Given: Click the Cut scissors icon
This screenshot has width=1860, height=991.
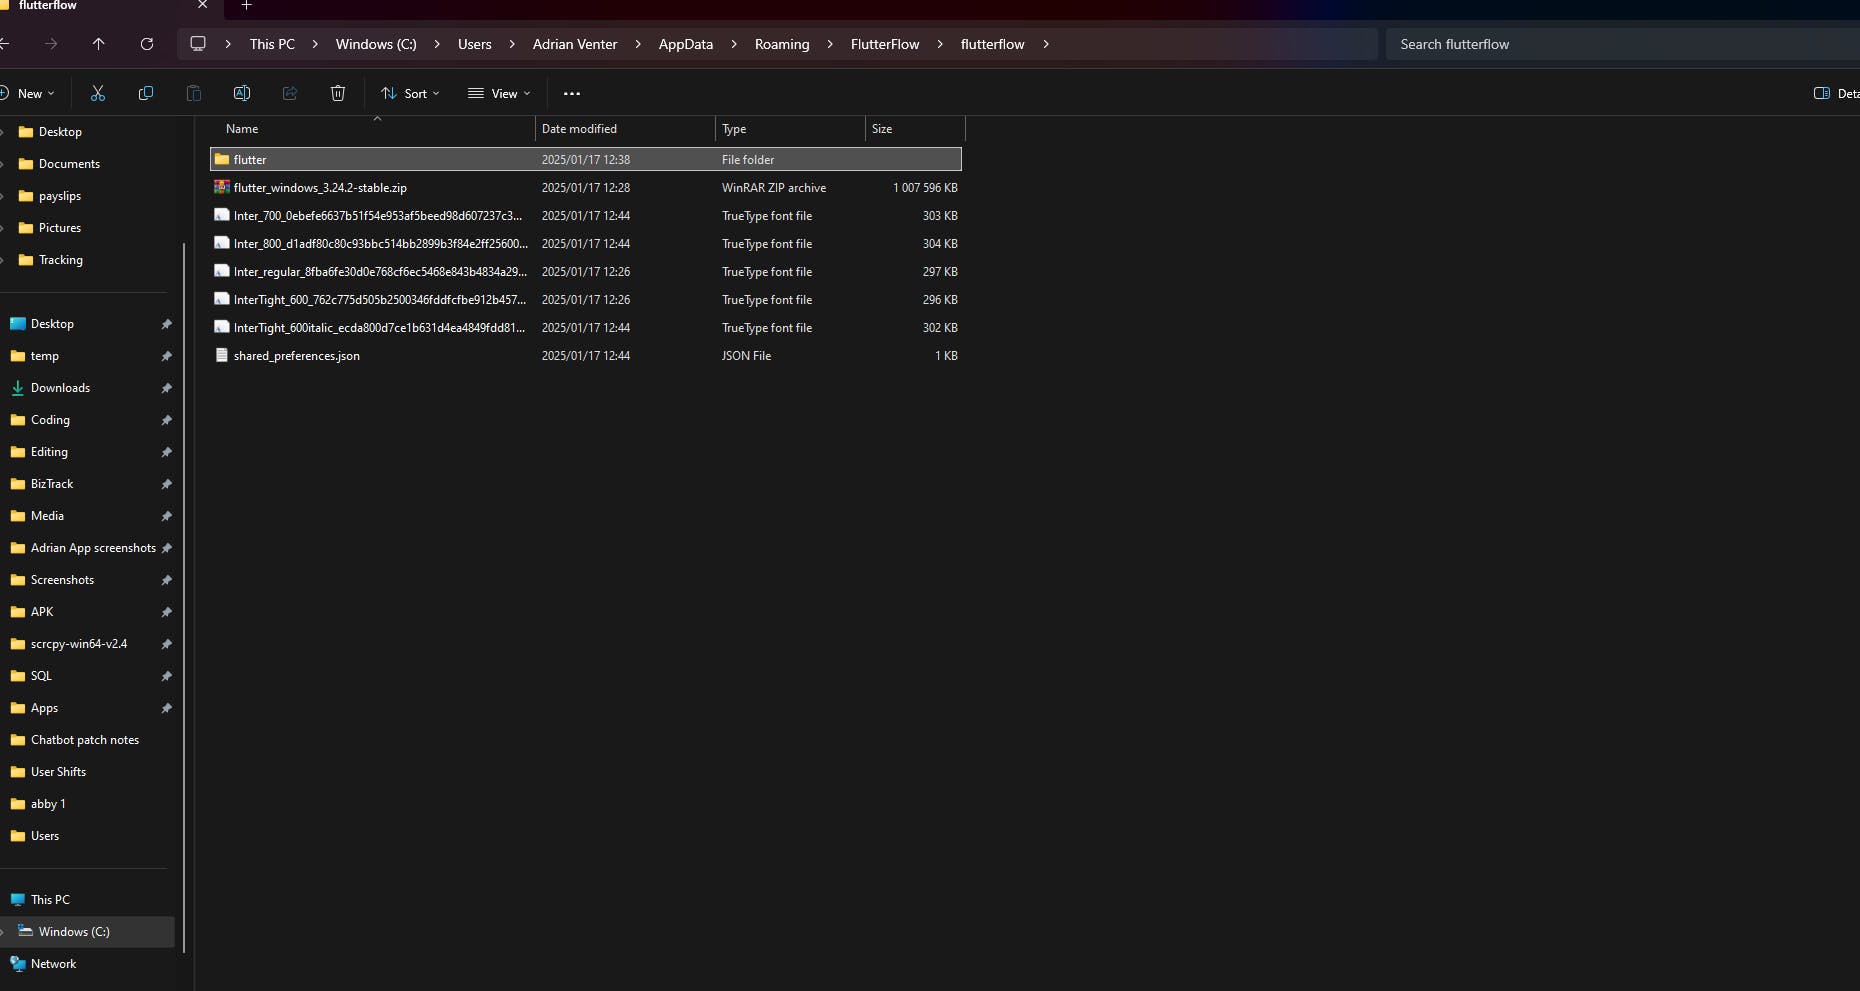Looking at the screenshot, I should click(98, 93).
